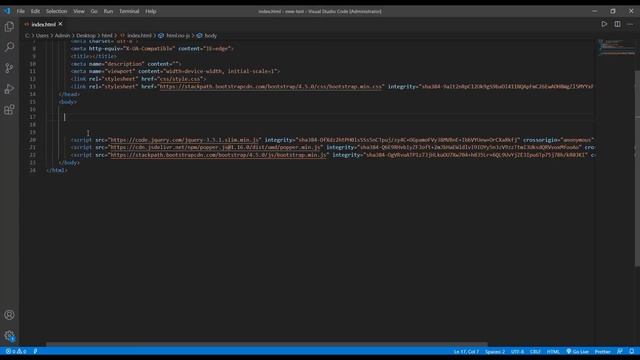Click the closing </head> tag on line 14
Screen dimensions: 640x360
(x=69, y=94)
